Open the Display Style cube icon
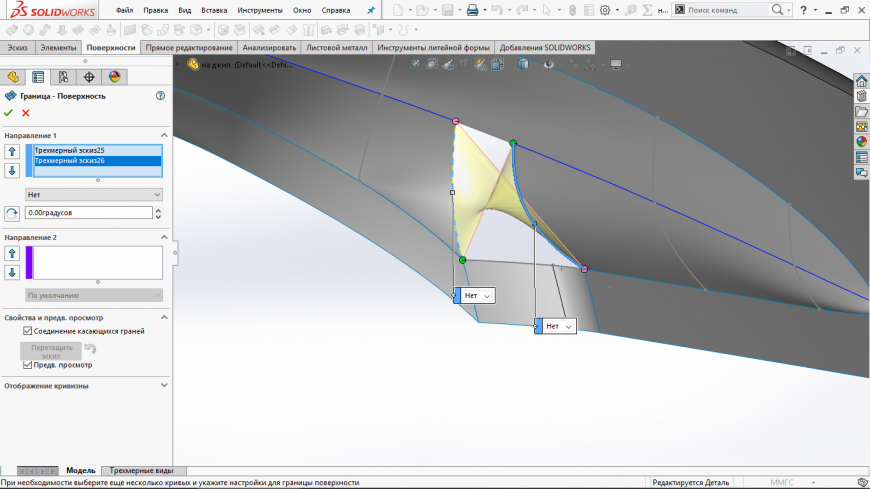This screenshot has height=489, width=870. 523,65
